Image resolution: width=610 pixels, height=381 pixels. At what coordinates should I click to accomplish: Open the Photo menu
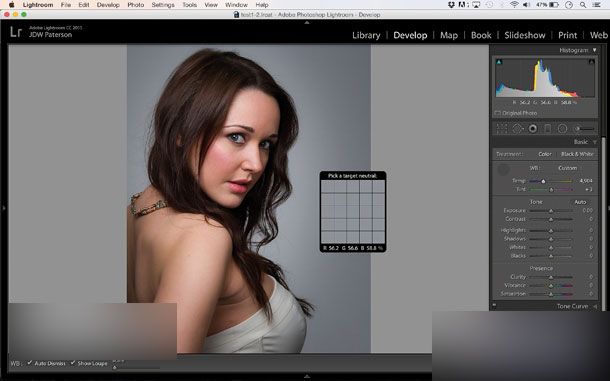[136, 5]
